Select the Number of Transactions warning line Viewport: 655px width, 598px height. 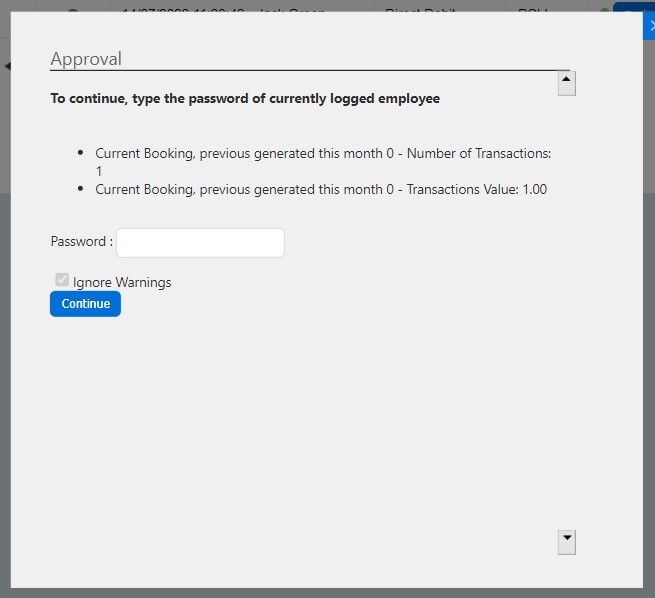322,154
